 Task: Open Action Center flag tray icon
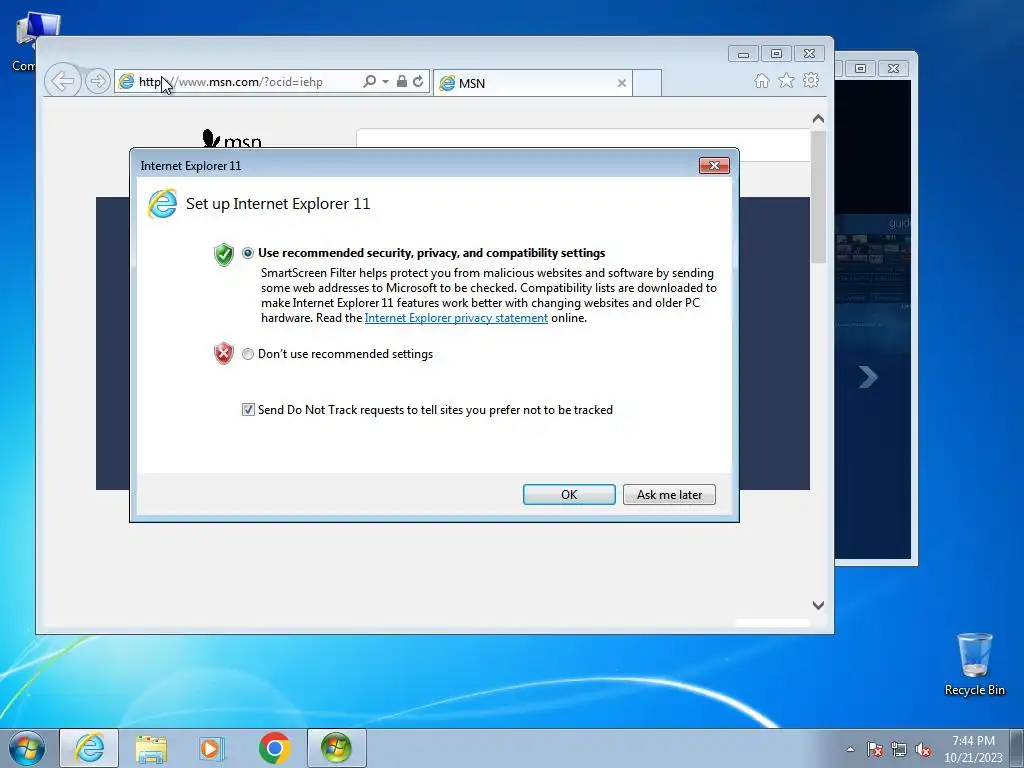[x=875, y=750]
